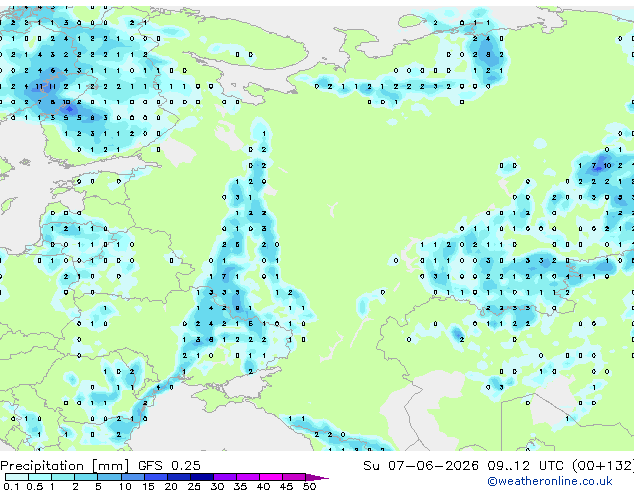Click the 25–30 mm dark navy legend swatch
634x490 pixels.
pyautogui.click(x=202, y=477)
